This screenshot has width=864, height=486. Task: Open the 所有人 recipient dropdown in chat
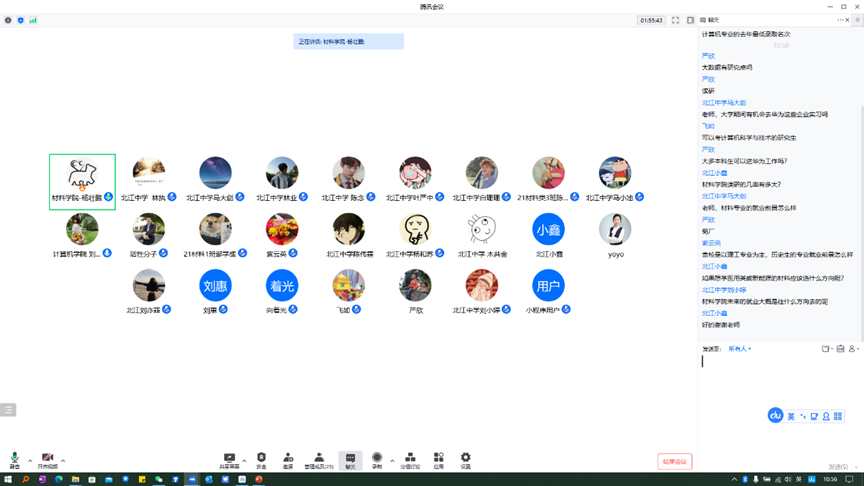point(740,349)
